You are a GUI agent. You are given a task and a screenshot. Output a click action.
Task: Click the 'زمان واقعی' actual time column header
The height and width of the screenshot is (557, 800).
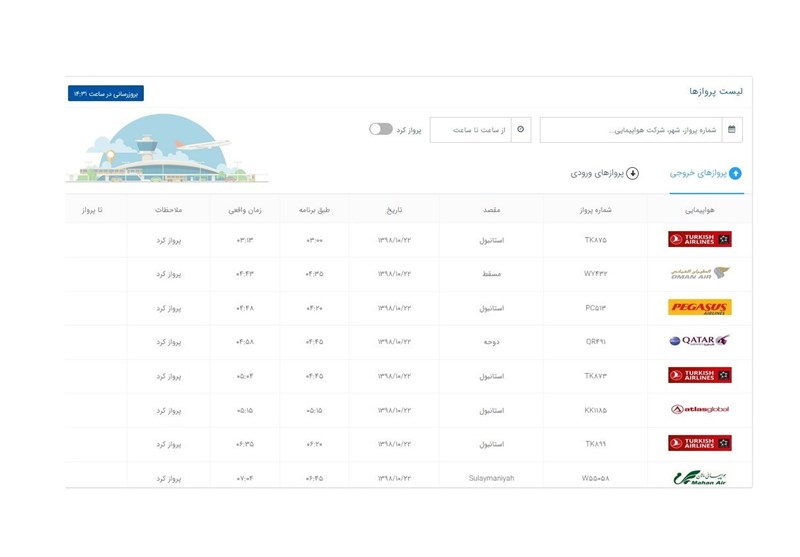[x=244, y=210]
